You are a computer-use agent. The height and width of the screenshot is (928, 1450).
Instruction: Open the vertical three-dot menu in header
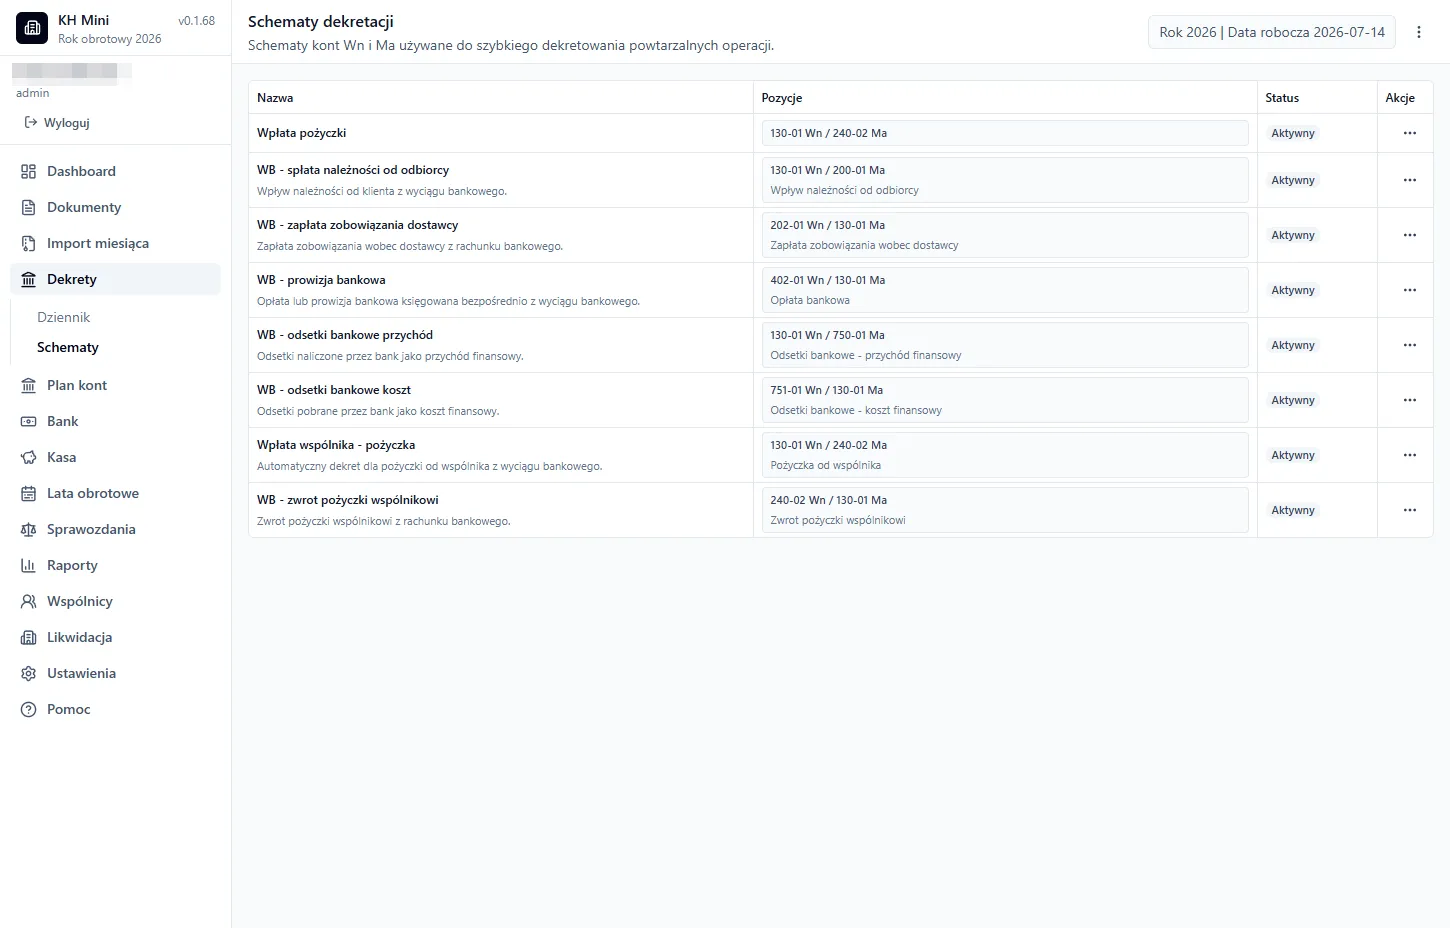[x=1419, y=32]
